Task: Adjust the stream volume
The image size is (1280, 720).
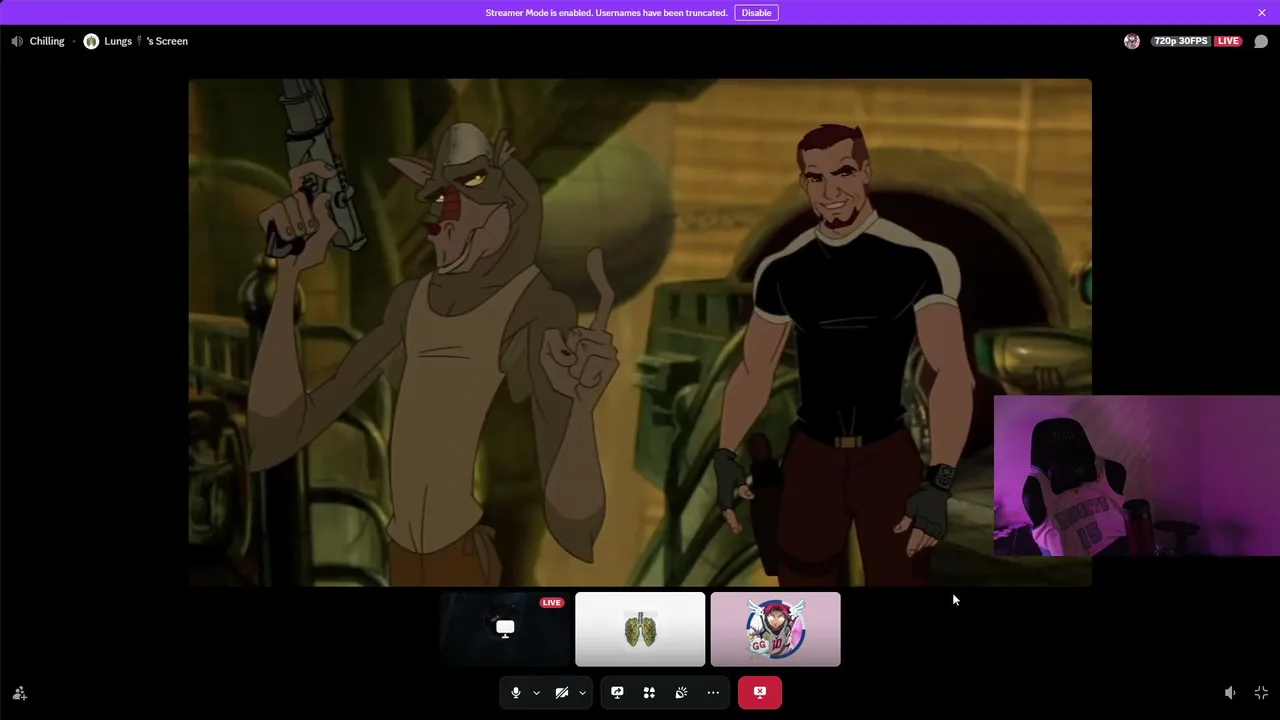Action: click(x=1230, y=693)
